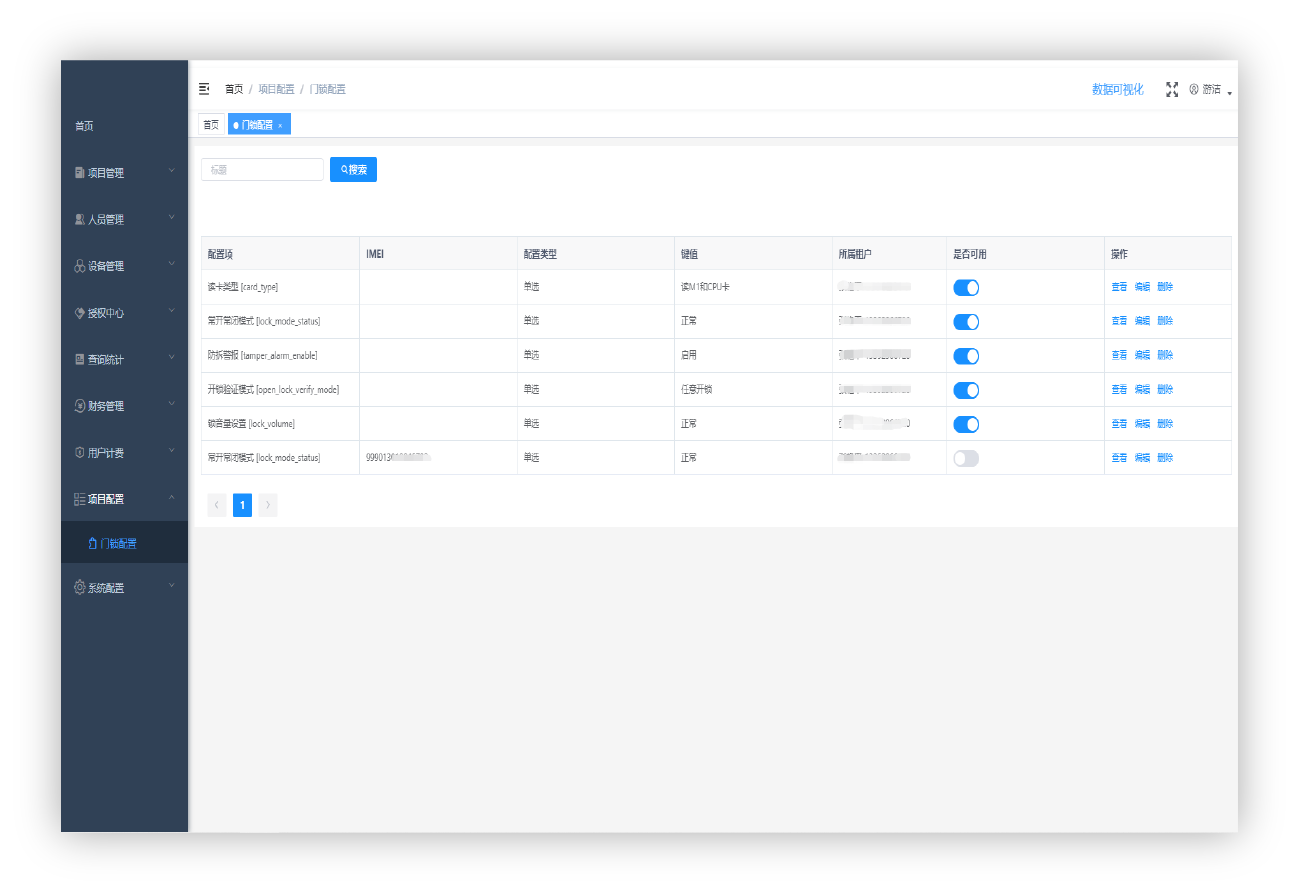Turn off the tamper_alarm_enable switch
This screenshot has width=1315, height=894.
pos(965,356)
